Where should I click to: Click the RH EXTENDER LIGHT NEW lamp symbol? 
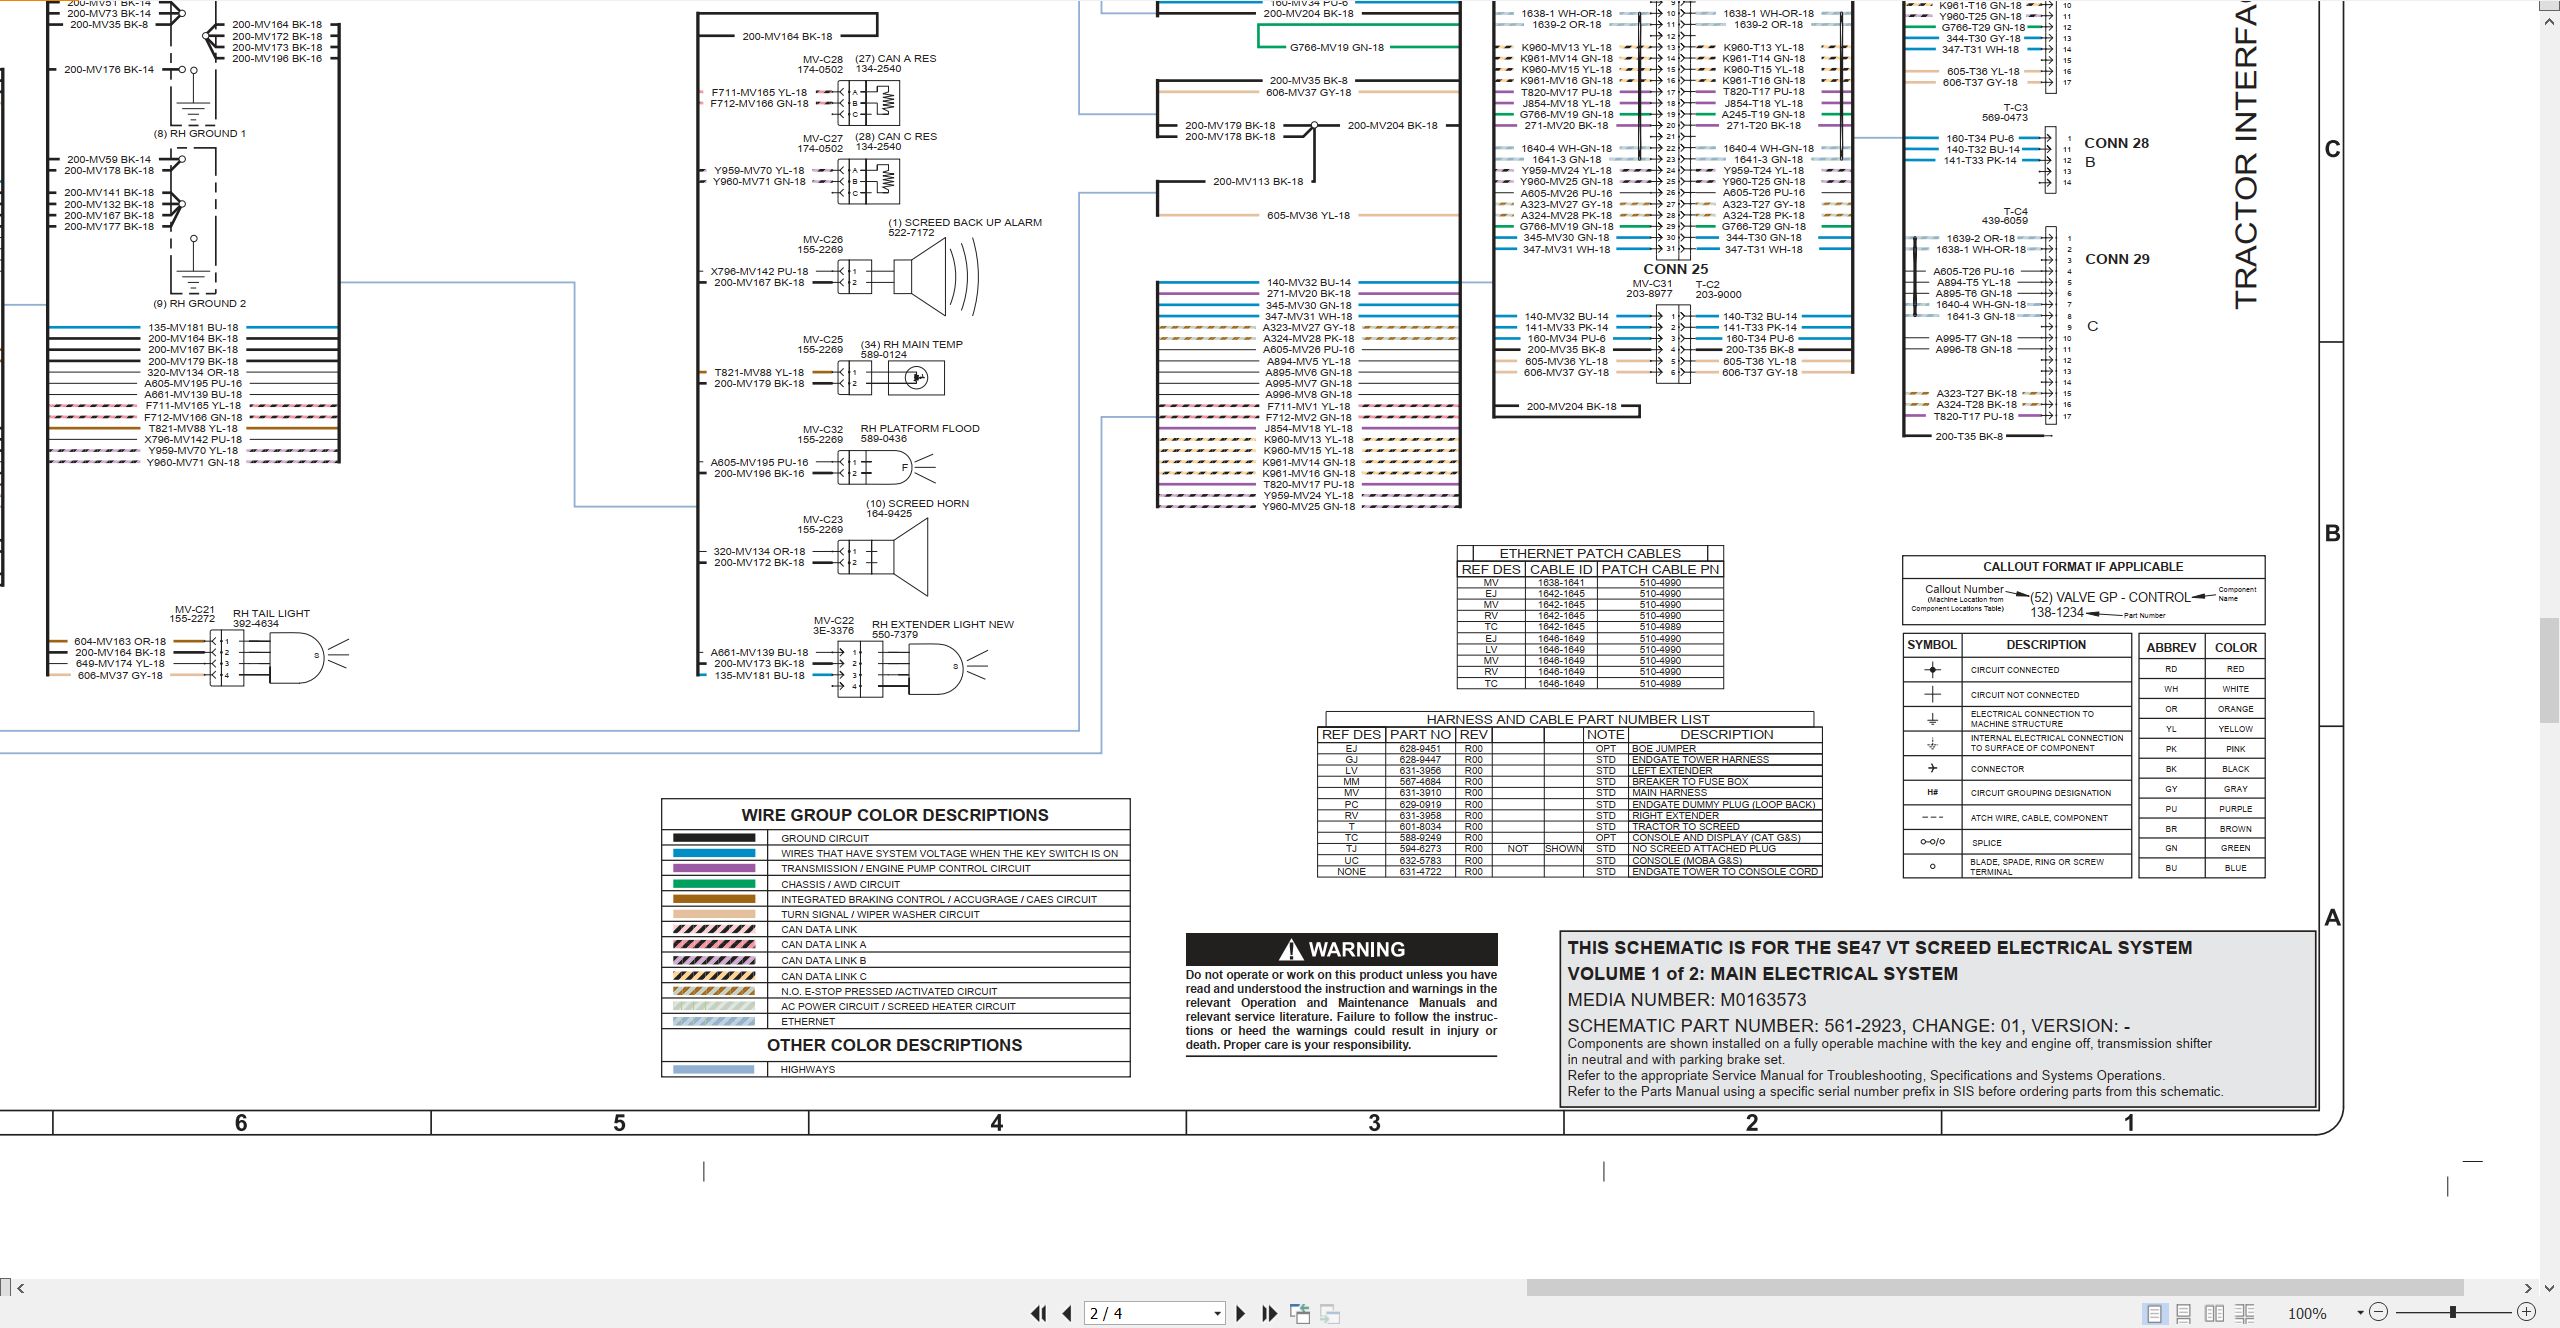(947, 668)
